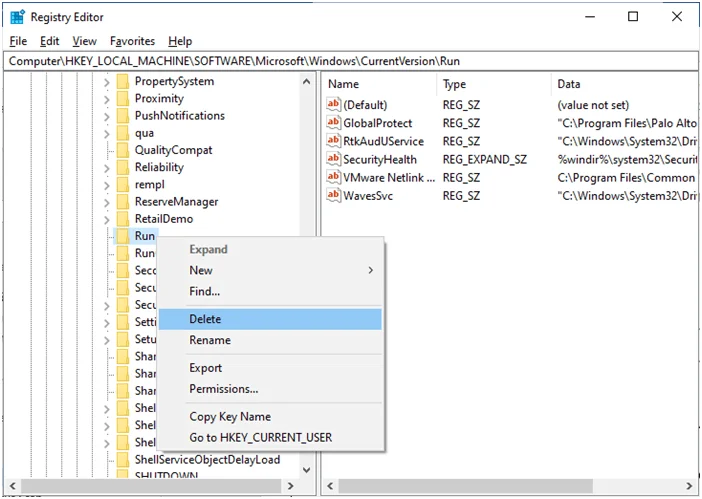Click the RtkAudUService string value icon
The width and height of the screenshot is (702, 499).
coord(333,141)
